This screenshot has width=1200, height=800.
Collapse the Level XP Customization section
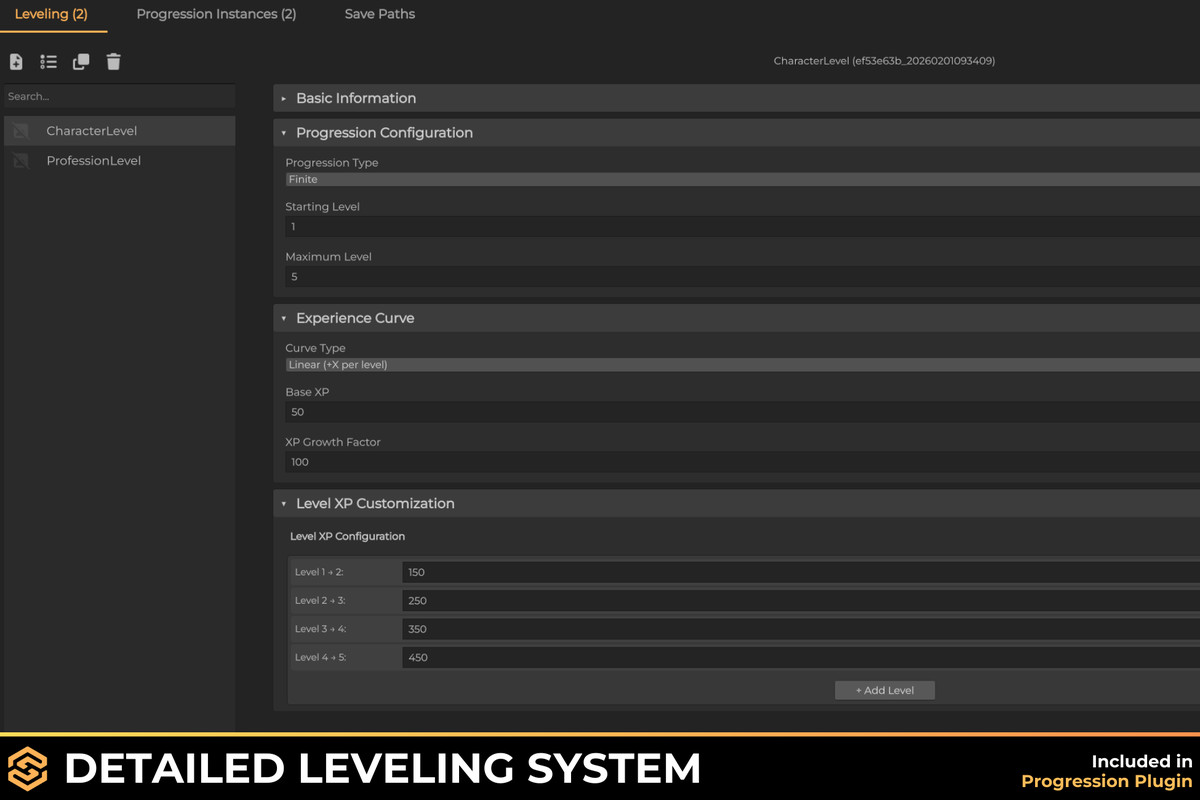pyautogui.click(x=737, y=504)
